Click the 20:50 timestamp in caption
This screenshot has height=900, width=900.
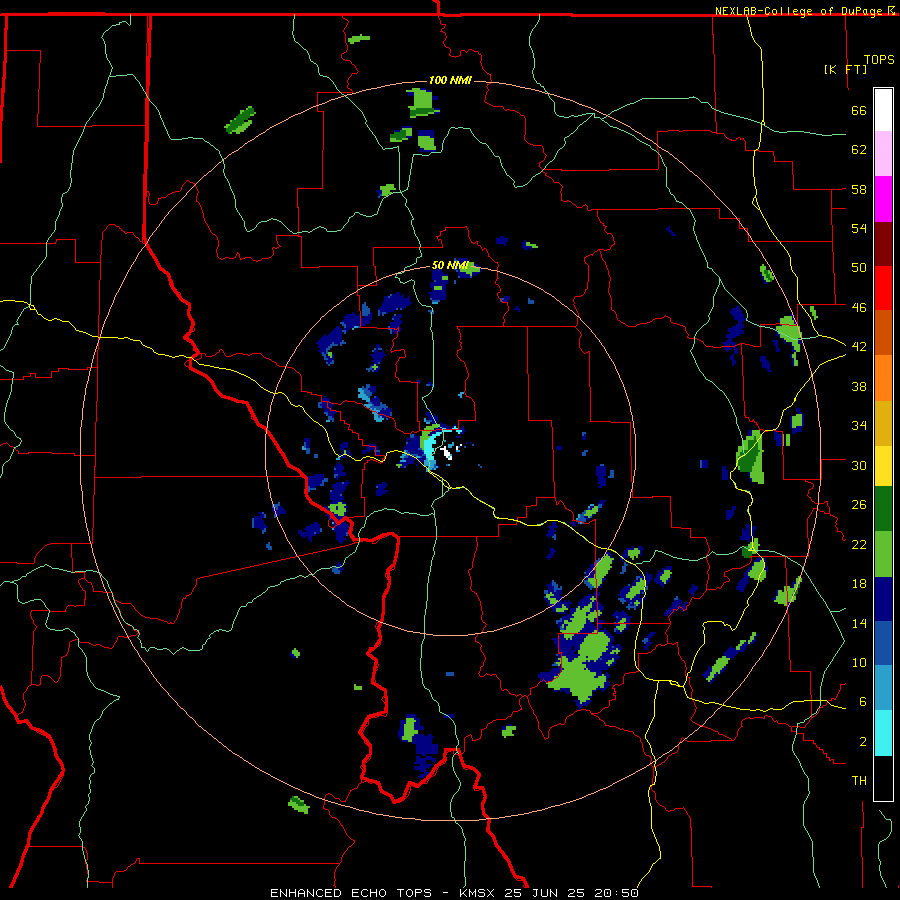(615, 893)
